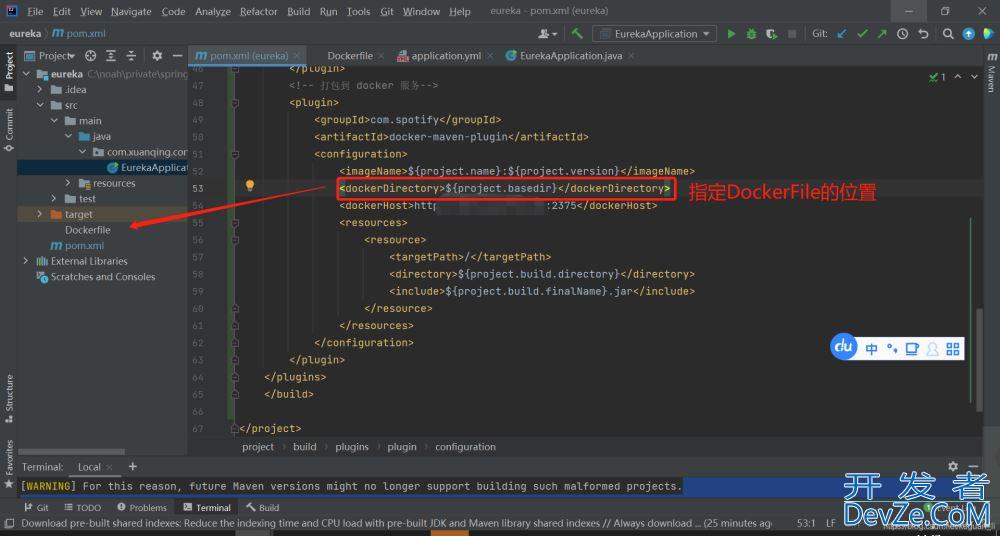1000x536 pixels.
Task: Open Search Everywhere magnifier icon
Action: [948, 34]
